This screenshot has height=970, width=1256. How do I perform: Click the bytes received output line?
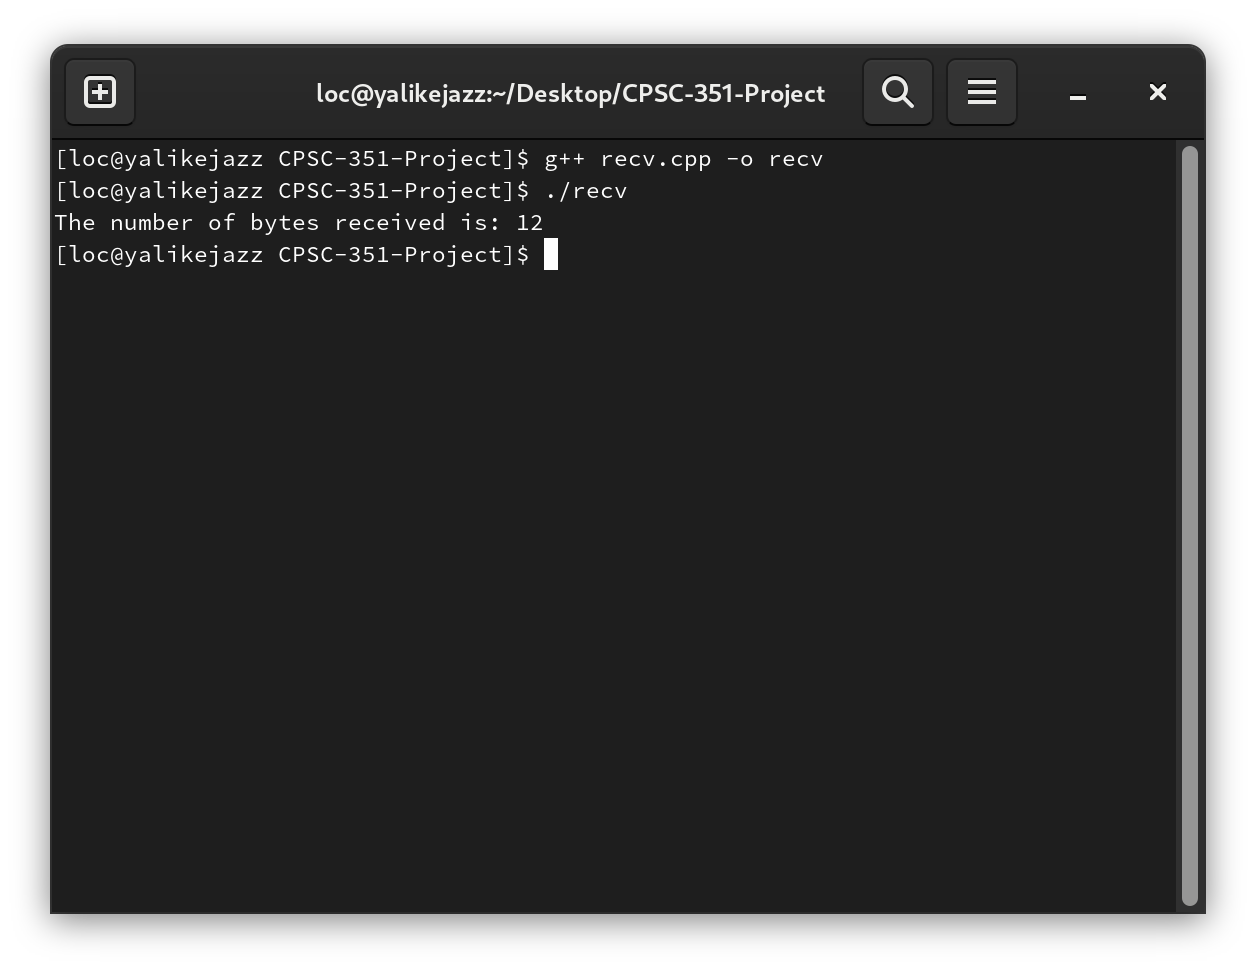click(299, 222)
